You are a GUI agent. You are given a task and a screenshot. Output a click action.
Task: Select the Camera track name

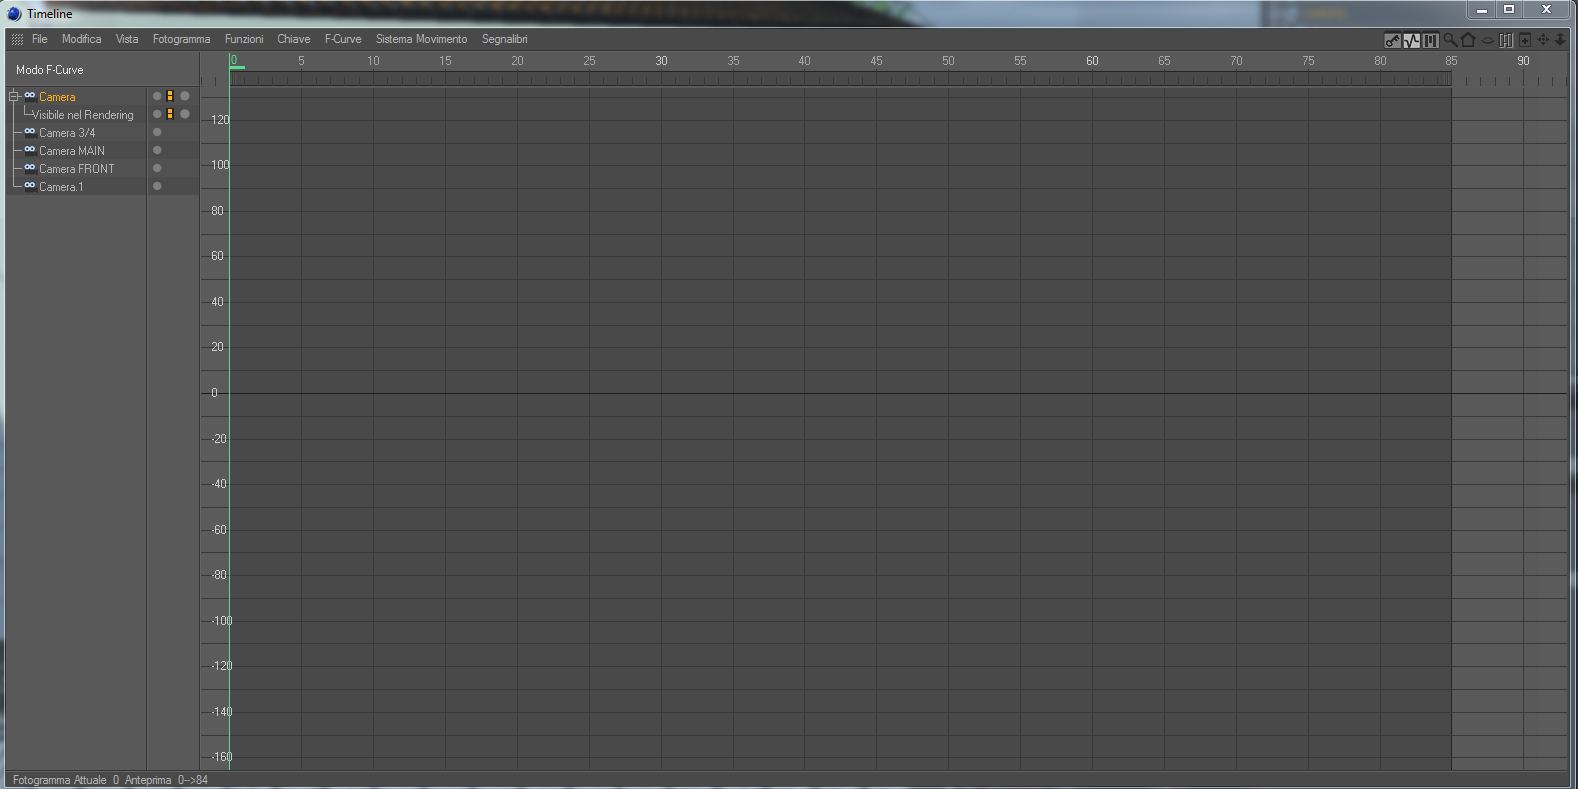coord(57,97)
